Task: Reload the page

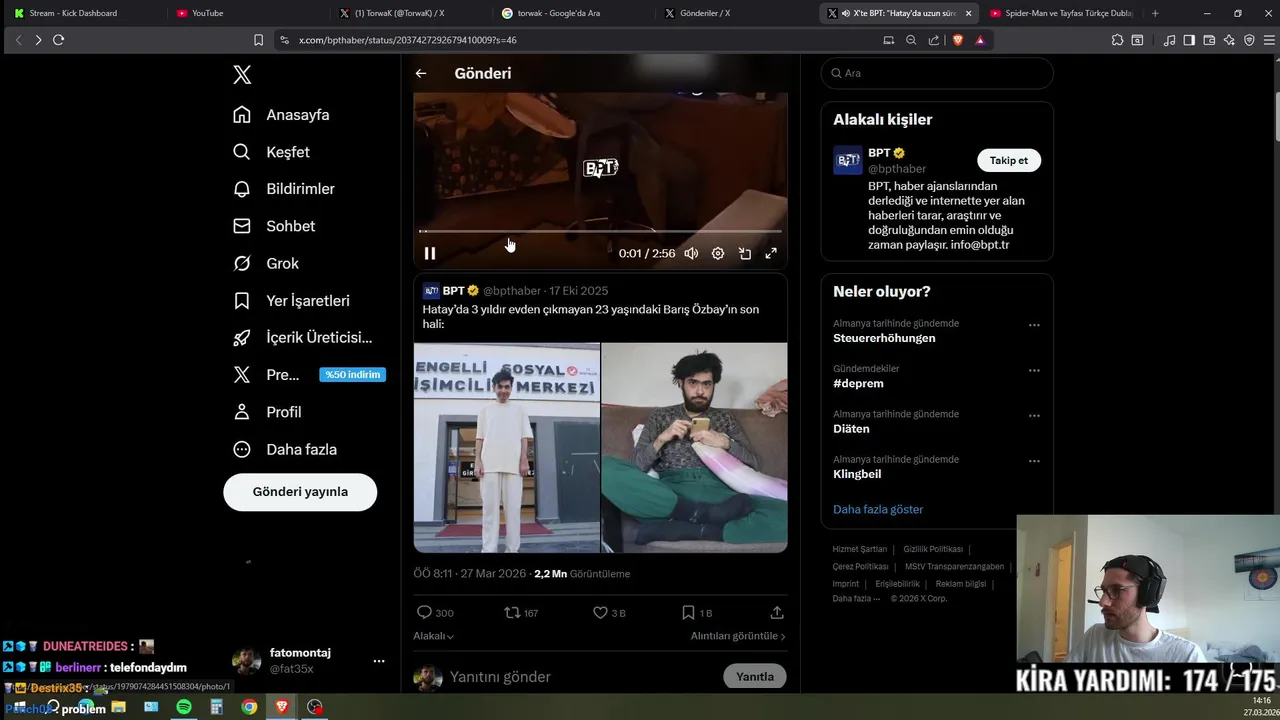Action: coord(58,40)
